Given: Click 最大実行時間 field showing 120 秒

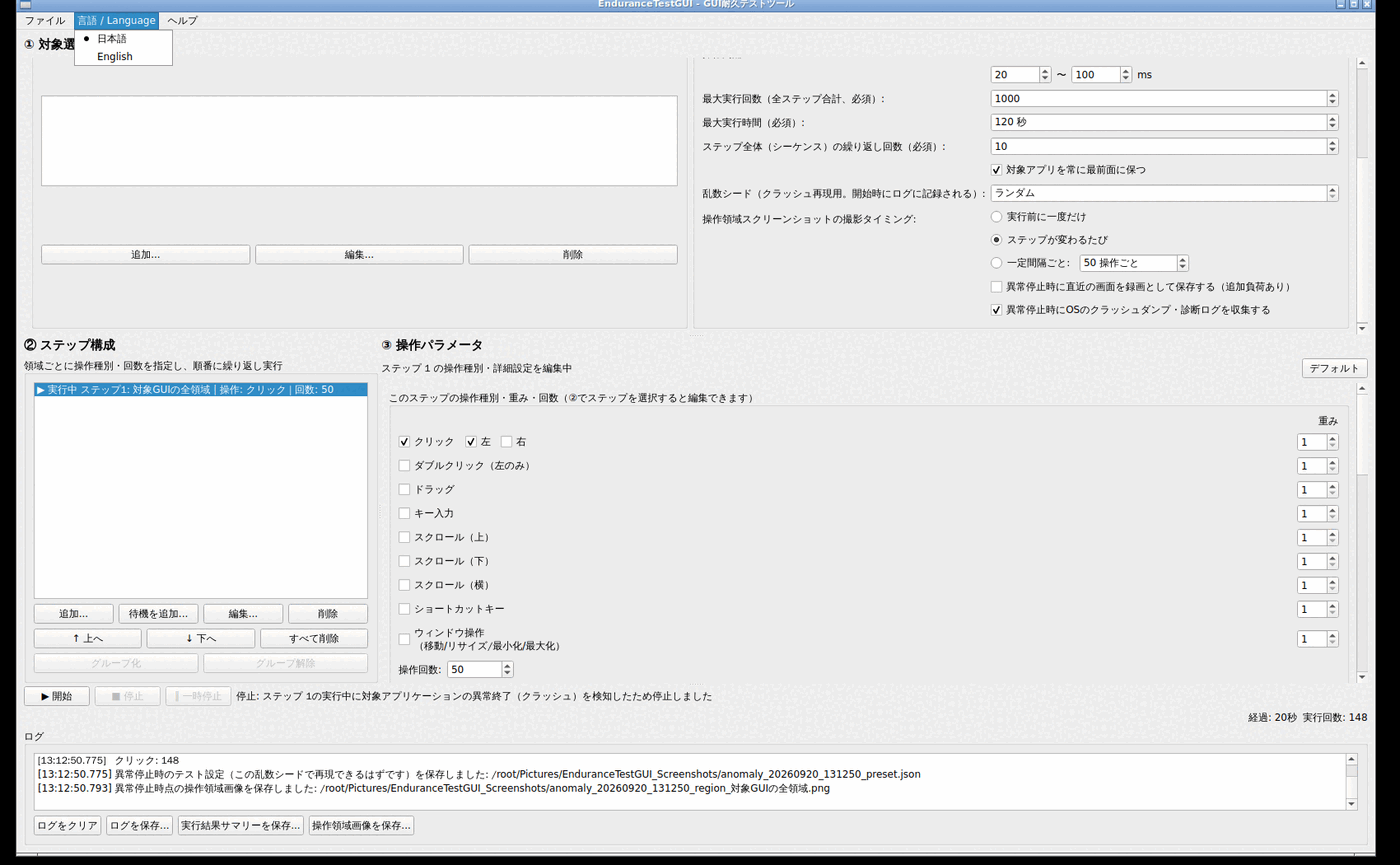Looking at the screenshot, I should (1164, 122).
